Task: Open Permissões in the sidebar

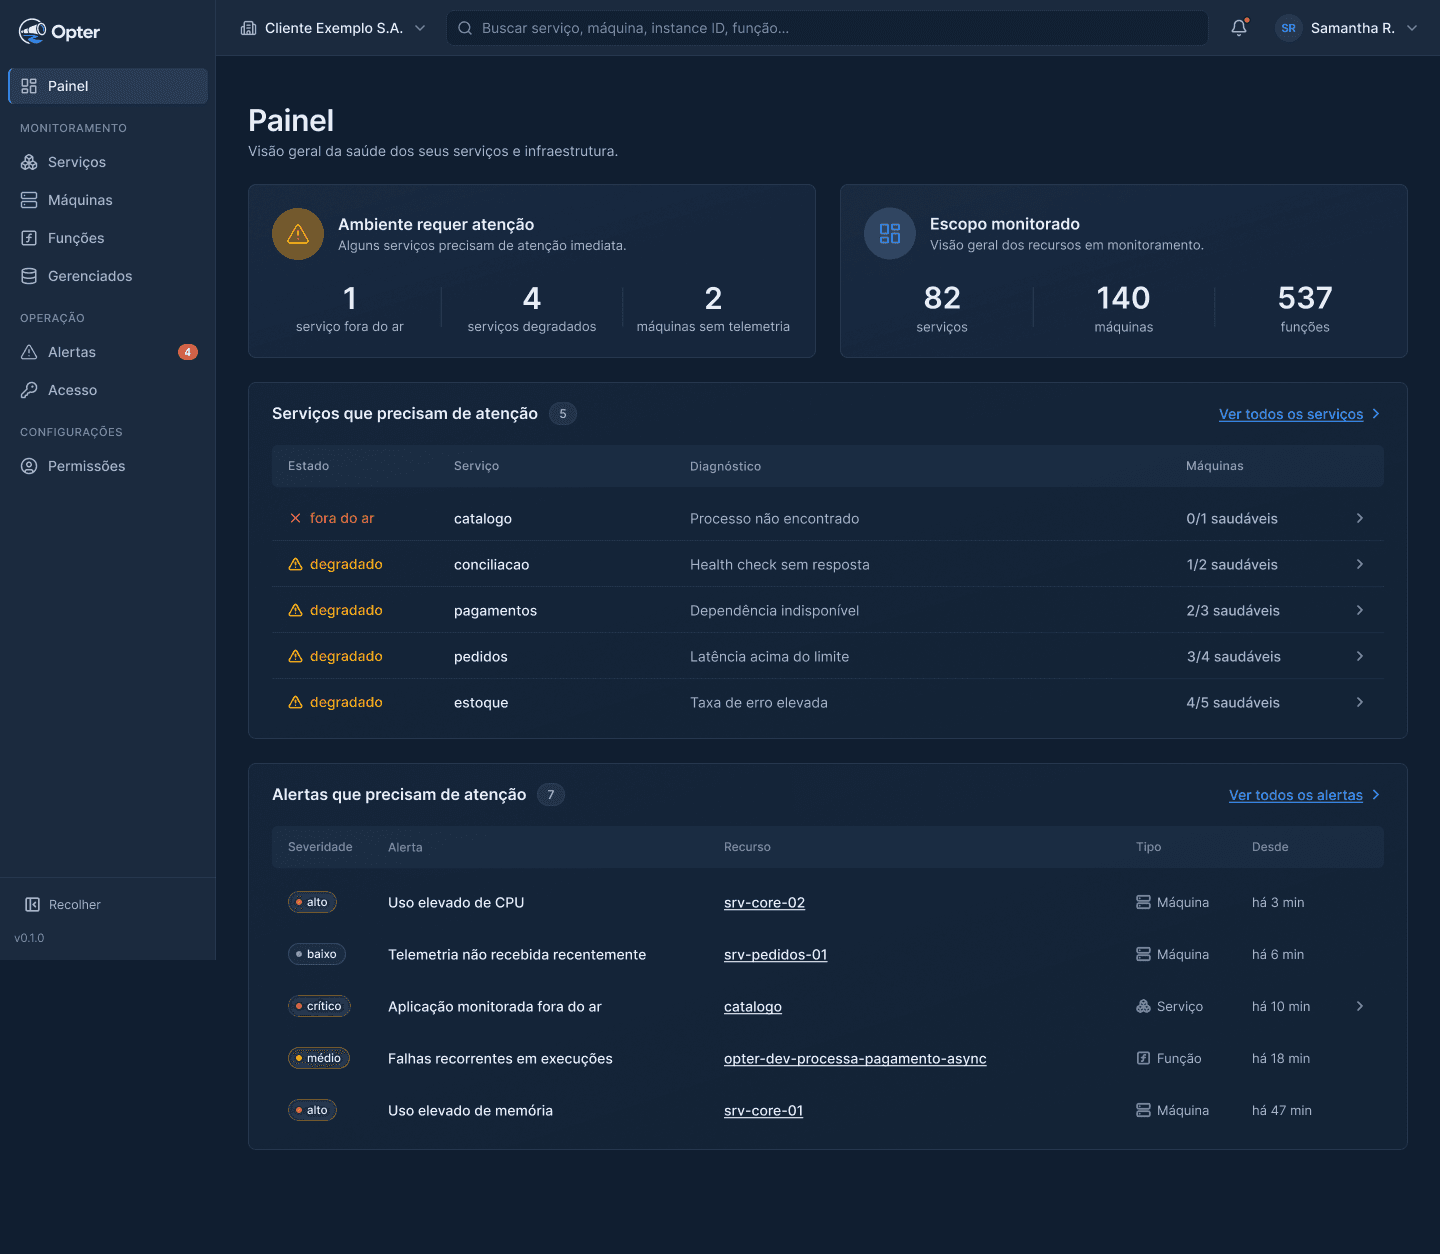Action: pos(108,466)
